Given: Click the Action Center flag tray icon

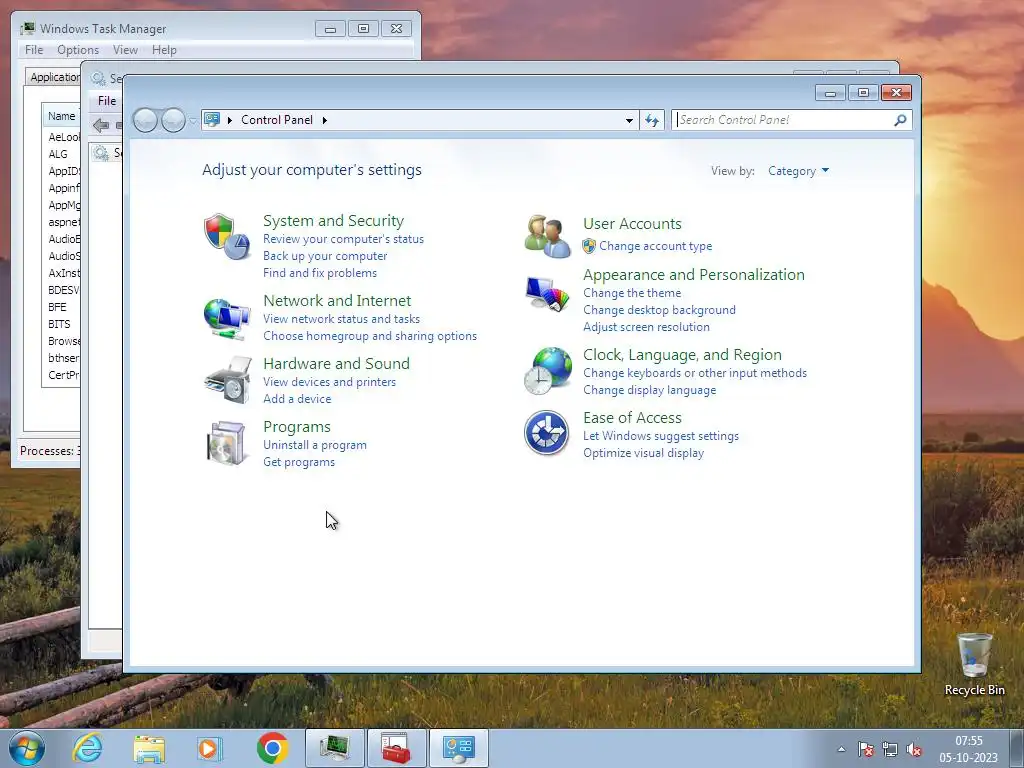Looking at the screenshot, I should (x=866, y=750).
